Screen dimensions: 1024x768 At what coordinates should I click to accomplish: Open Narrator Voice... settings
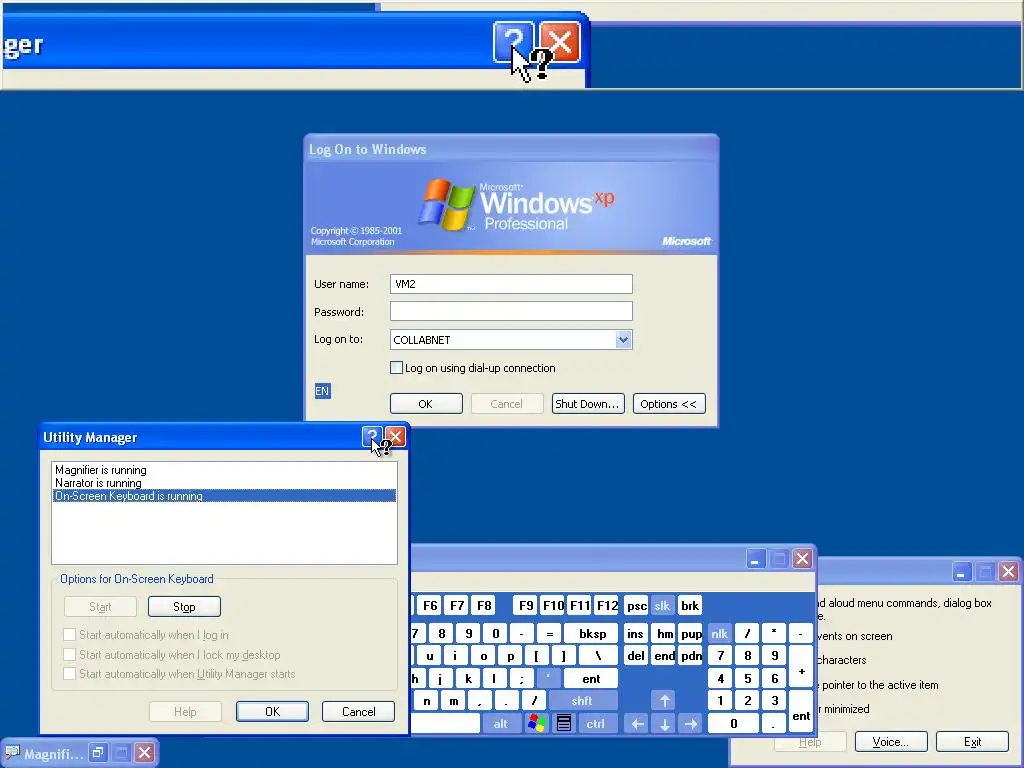pos(891,742)
